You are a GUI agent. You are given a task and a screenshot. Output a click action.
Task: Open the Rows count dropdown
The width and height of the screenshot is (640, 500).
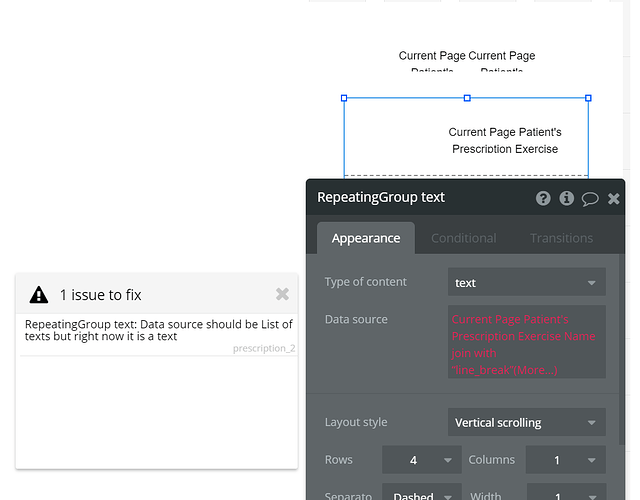421,460
